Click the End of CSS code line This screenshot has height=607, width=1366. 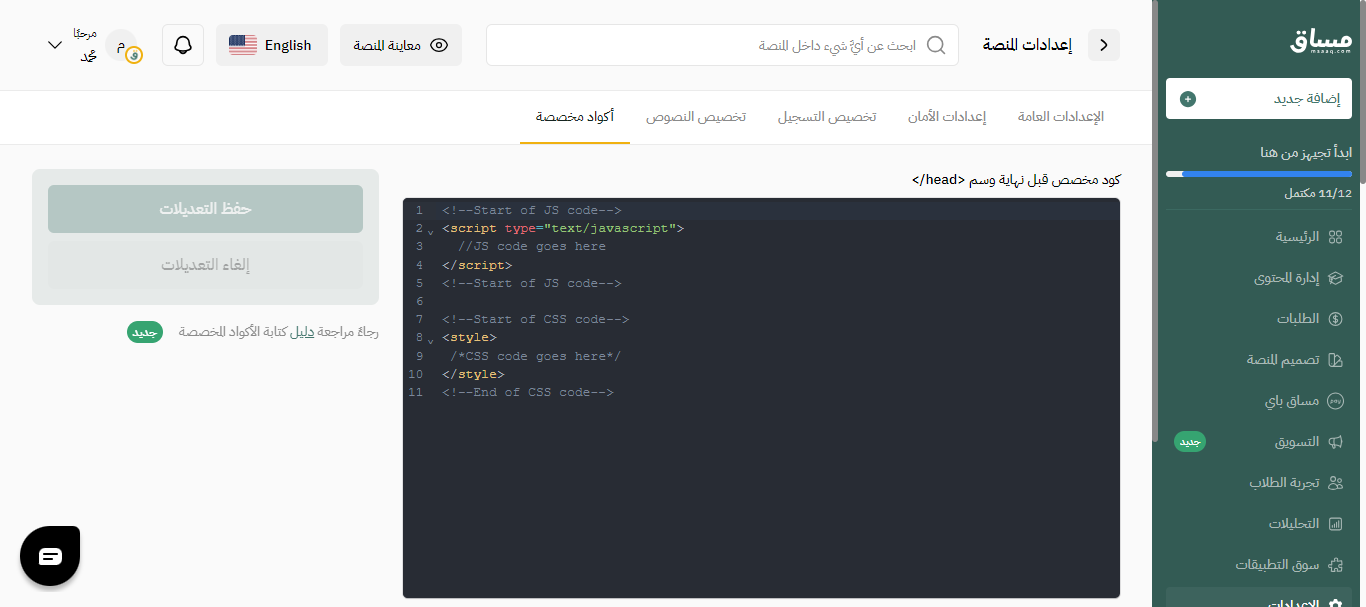pos(528,392)
